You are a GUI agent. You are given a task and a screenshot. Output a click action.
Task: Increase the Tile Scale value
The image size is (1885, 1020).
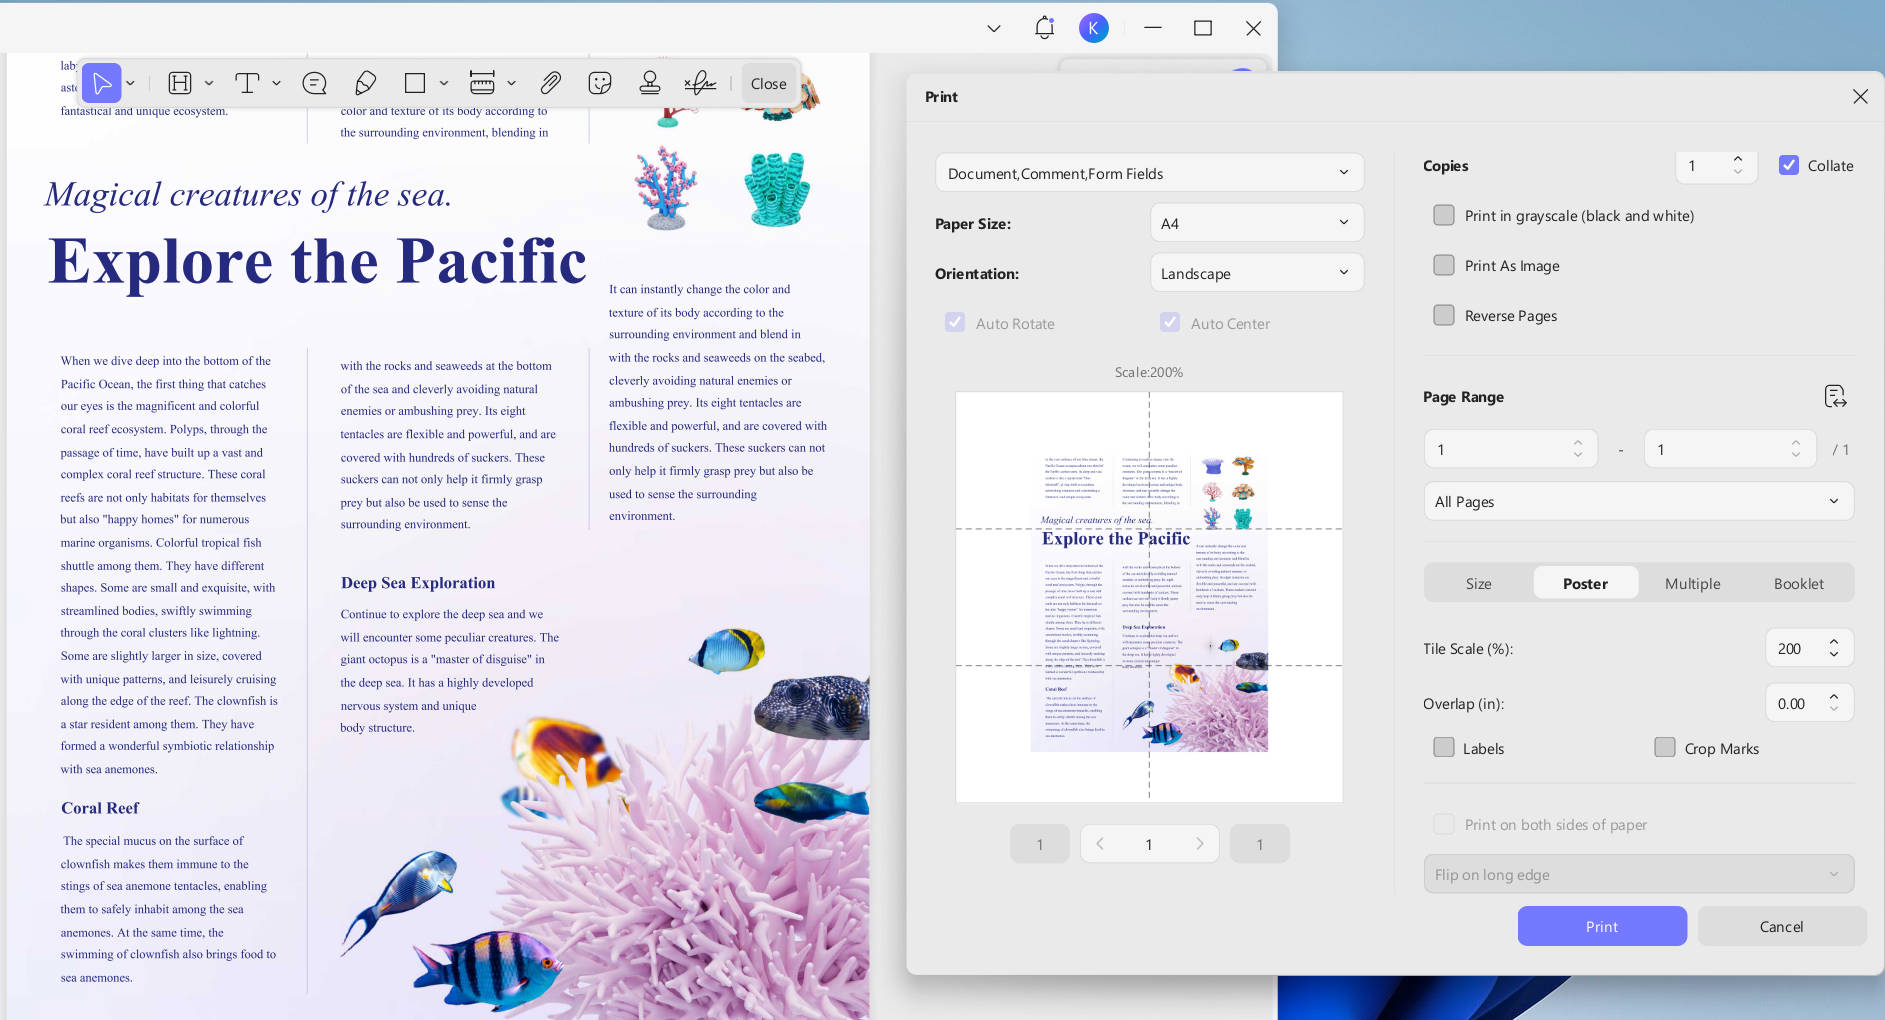1833,642
